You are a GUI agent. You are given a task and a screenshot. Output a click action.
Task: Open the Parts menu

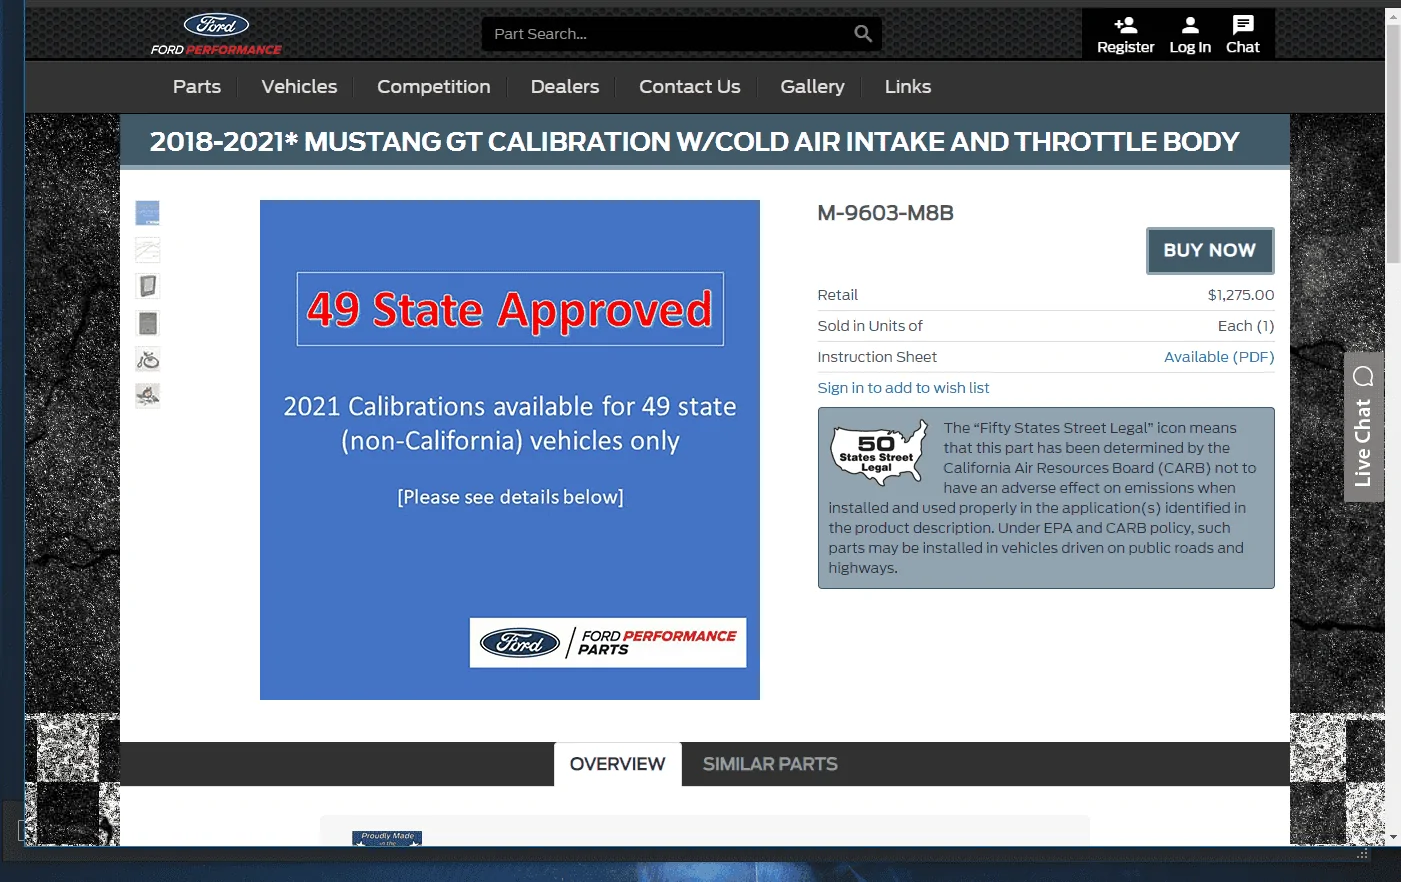197,87
